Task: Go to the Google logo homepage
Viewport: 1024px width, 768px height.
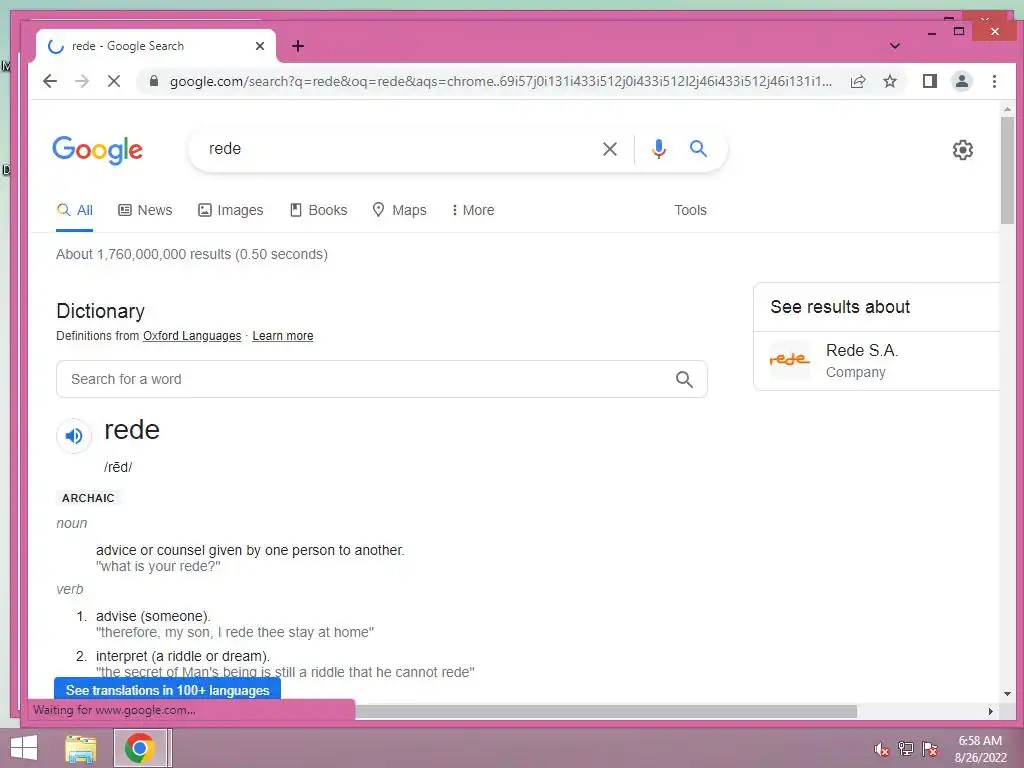Action: (x=97, y=150)
